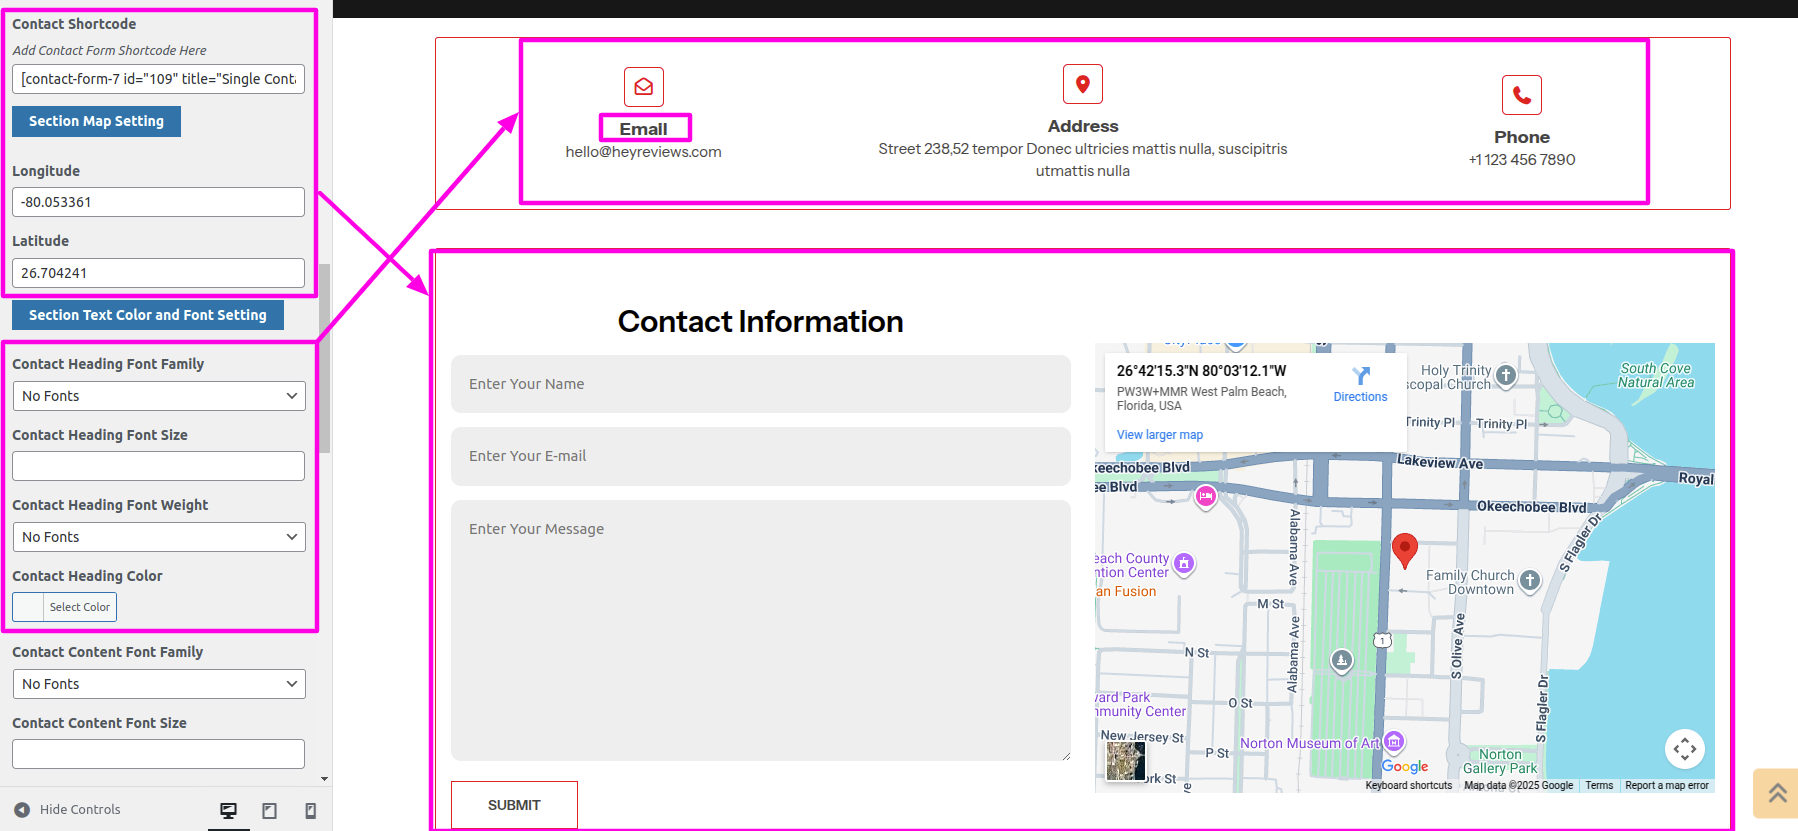Click the Enter Your Name field

pyautogui.click(x=760, y=384)
